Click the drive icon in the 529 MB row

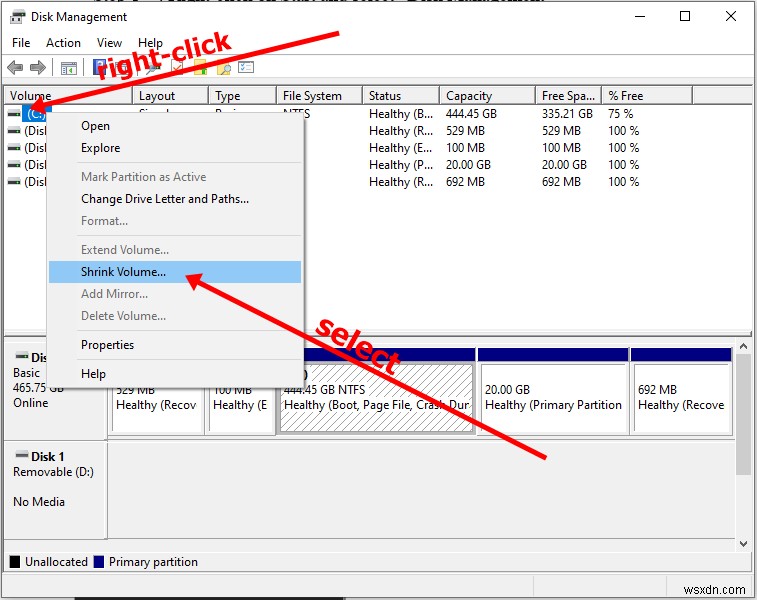pyautogui.click(x=14, y=131)
